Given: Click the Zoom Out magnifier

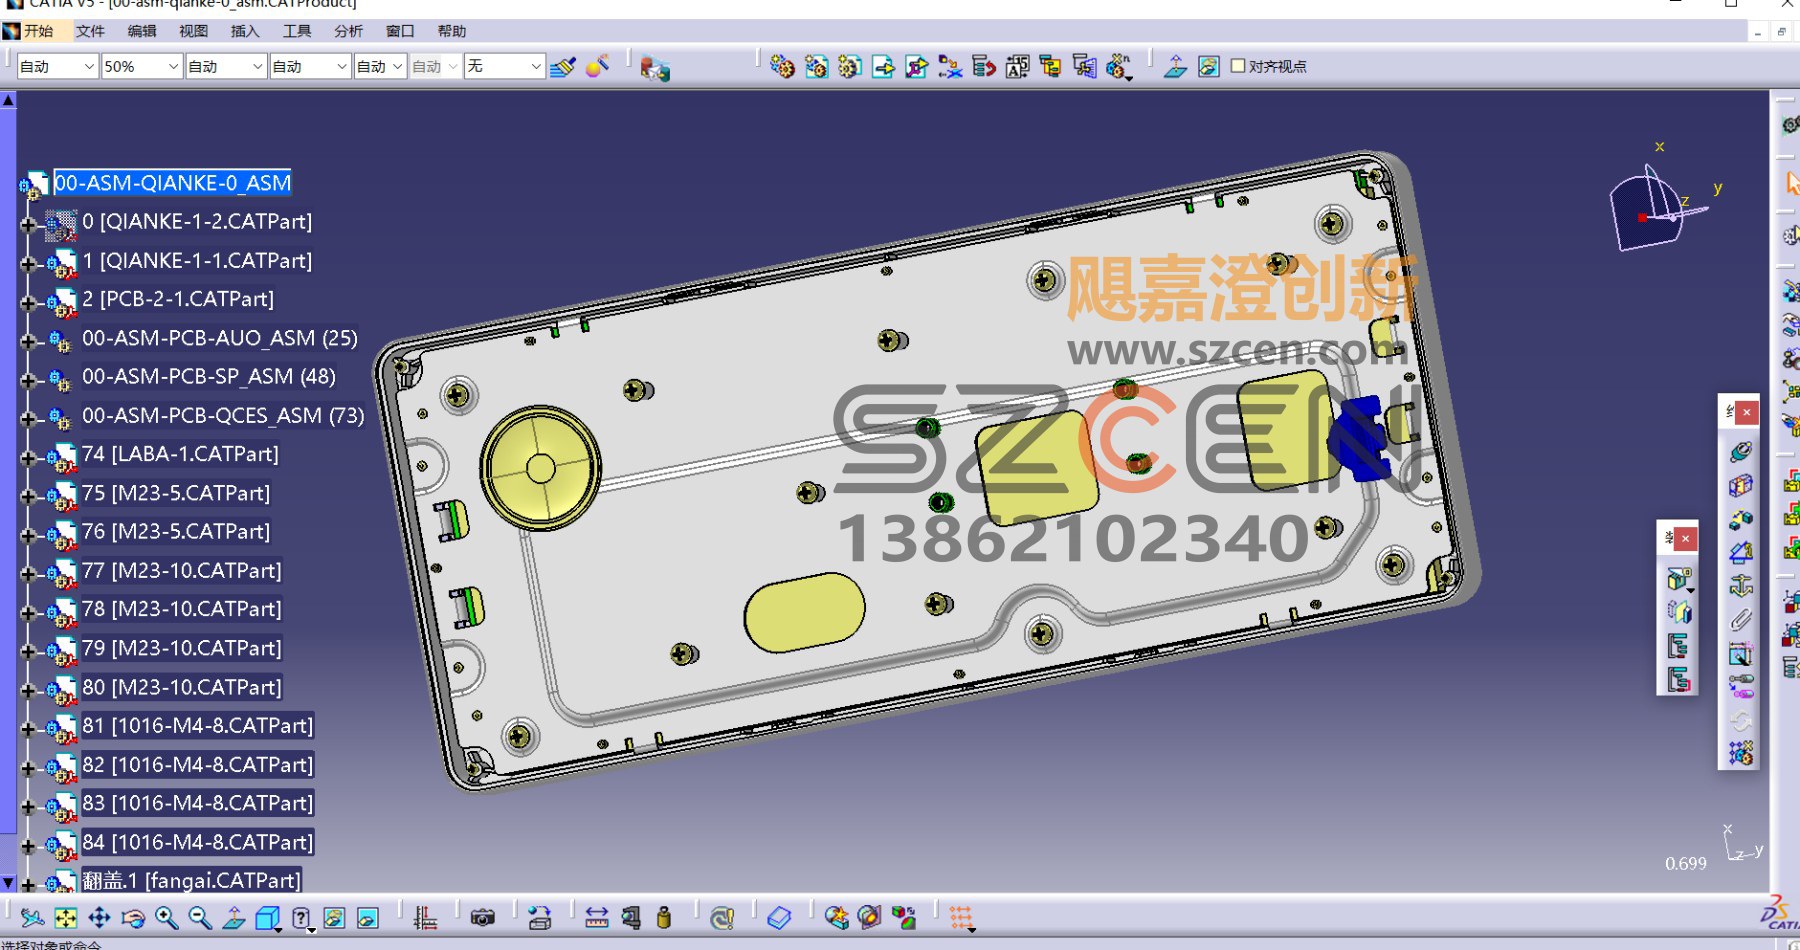Looking at the screenshot, I should [200, 918].
